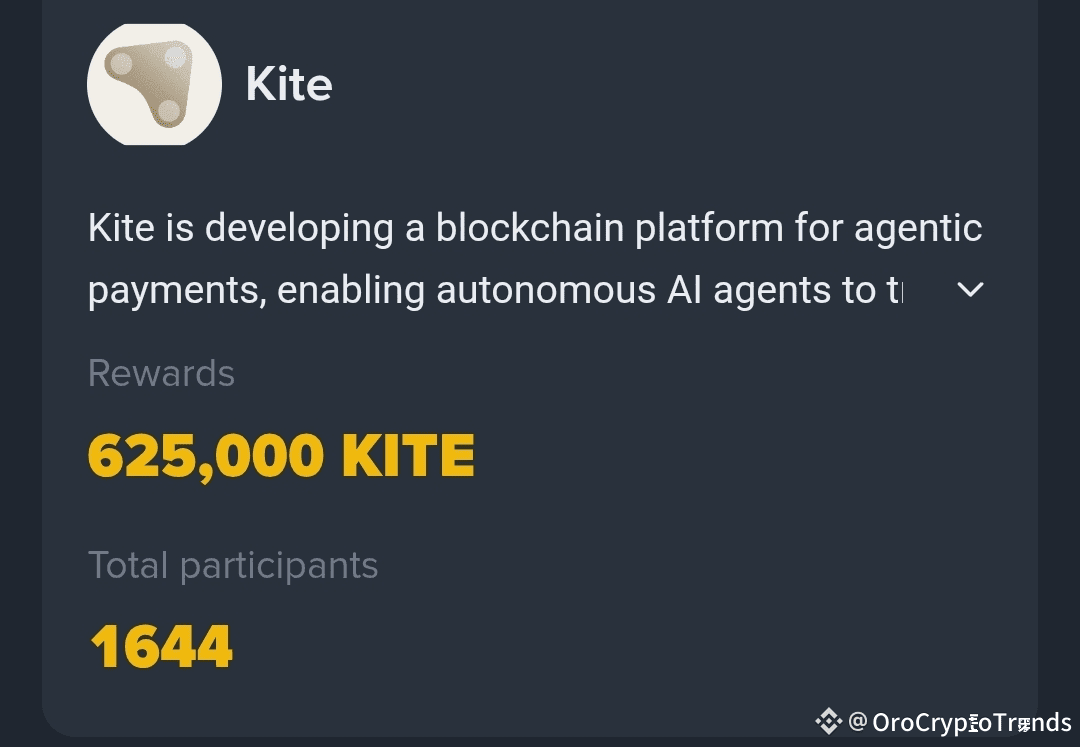The height and width of the screenshot is (747, 1080).
Task: Tap the word participants in the label
Action: point(279,566)
